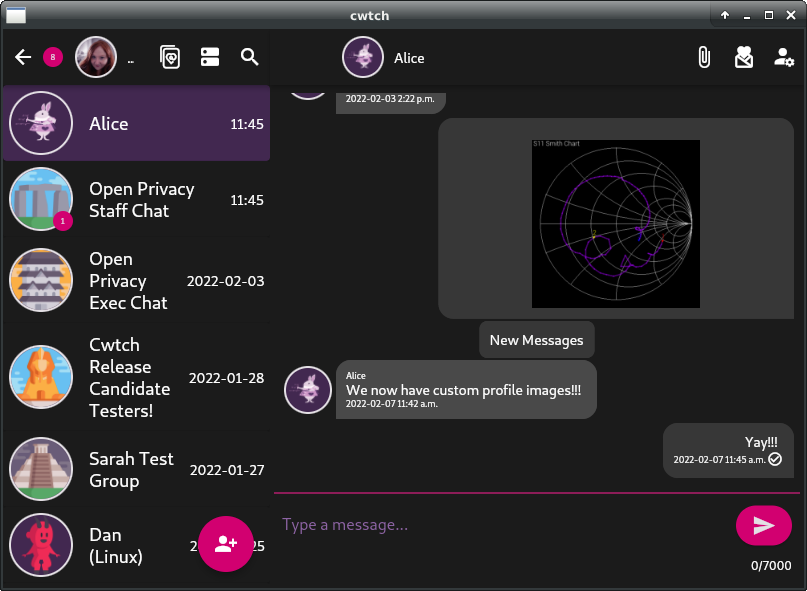
Task: Click the 0/7000 character counter
Action: point(771,565)
